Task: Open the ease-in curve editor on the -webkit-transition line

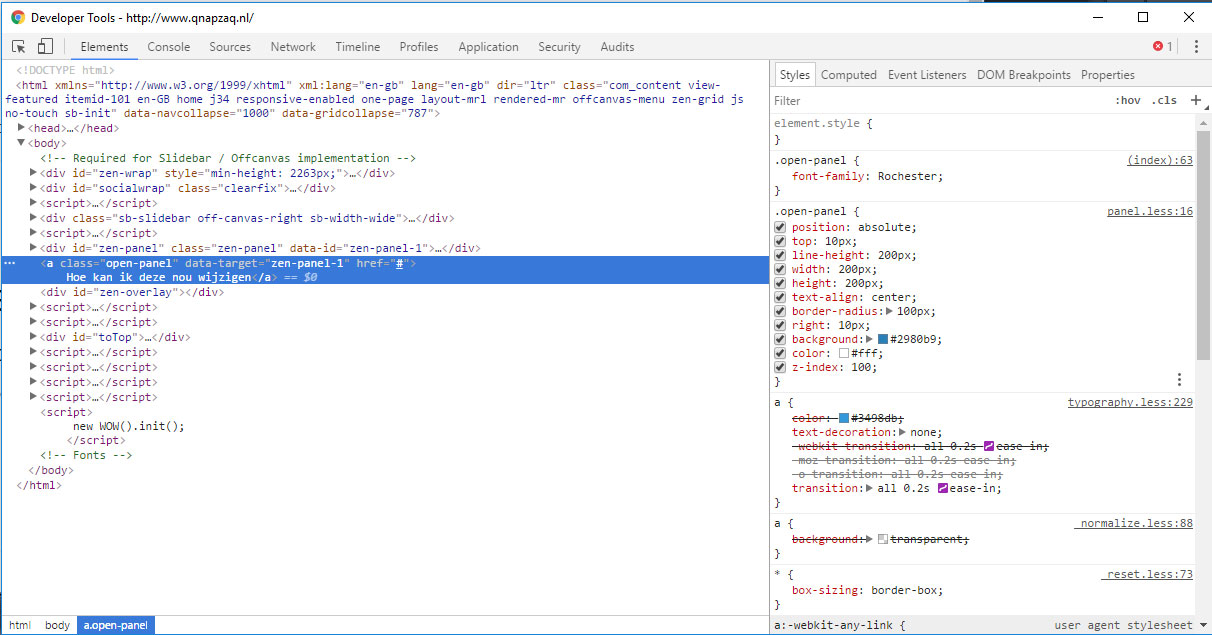Action: click(989, 446)
